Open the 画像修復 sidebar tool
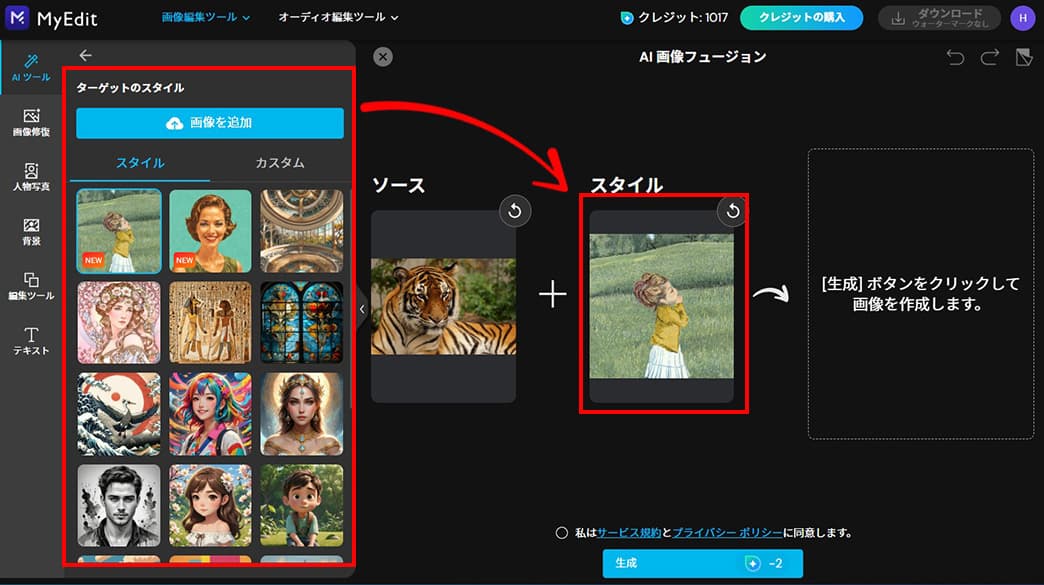The width and height of the screenshot is (1044, 585). click(31, 123)
